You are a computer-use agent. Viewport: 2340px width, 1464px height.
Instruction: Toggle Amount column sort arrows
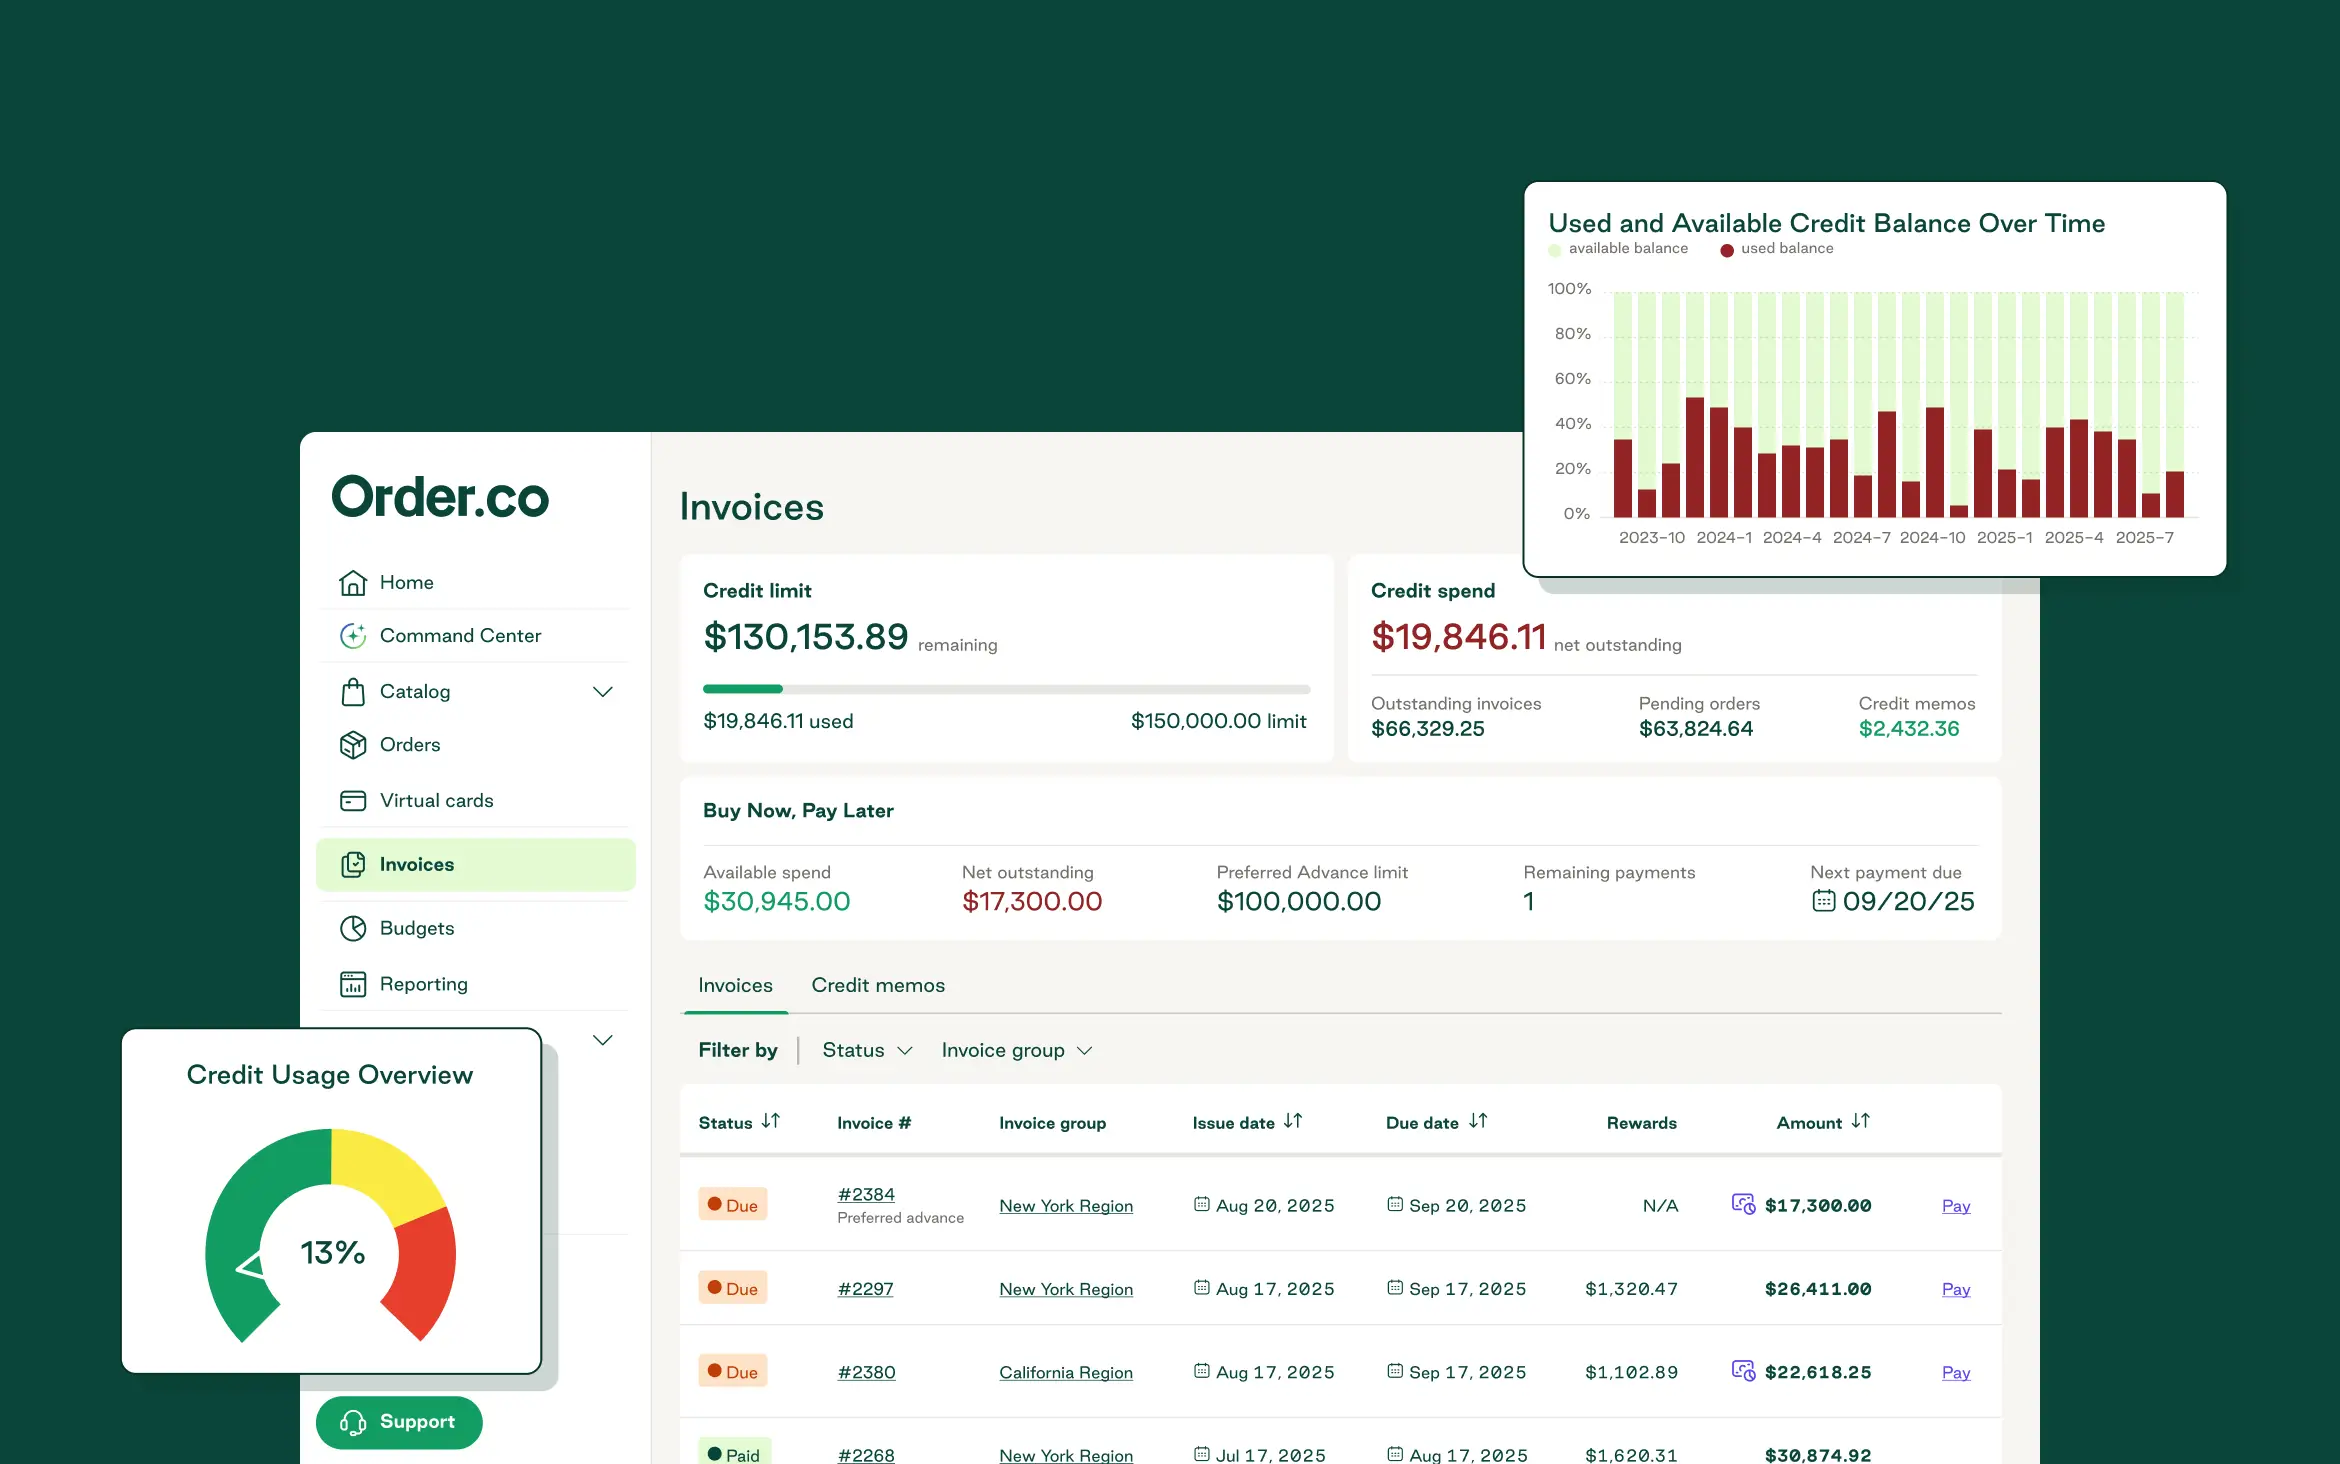[x=1860, y=1122]
